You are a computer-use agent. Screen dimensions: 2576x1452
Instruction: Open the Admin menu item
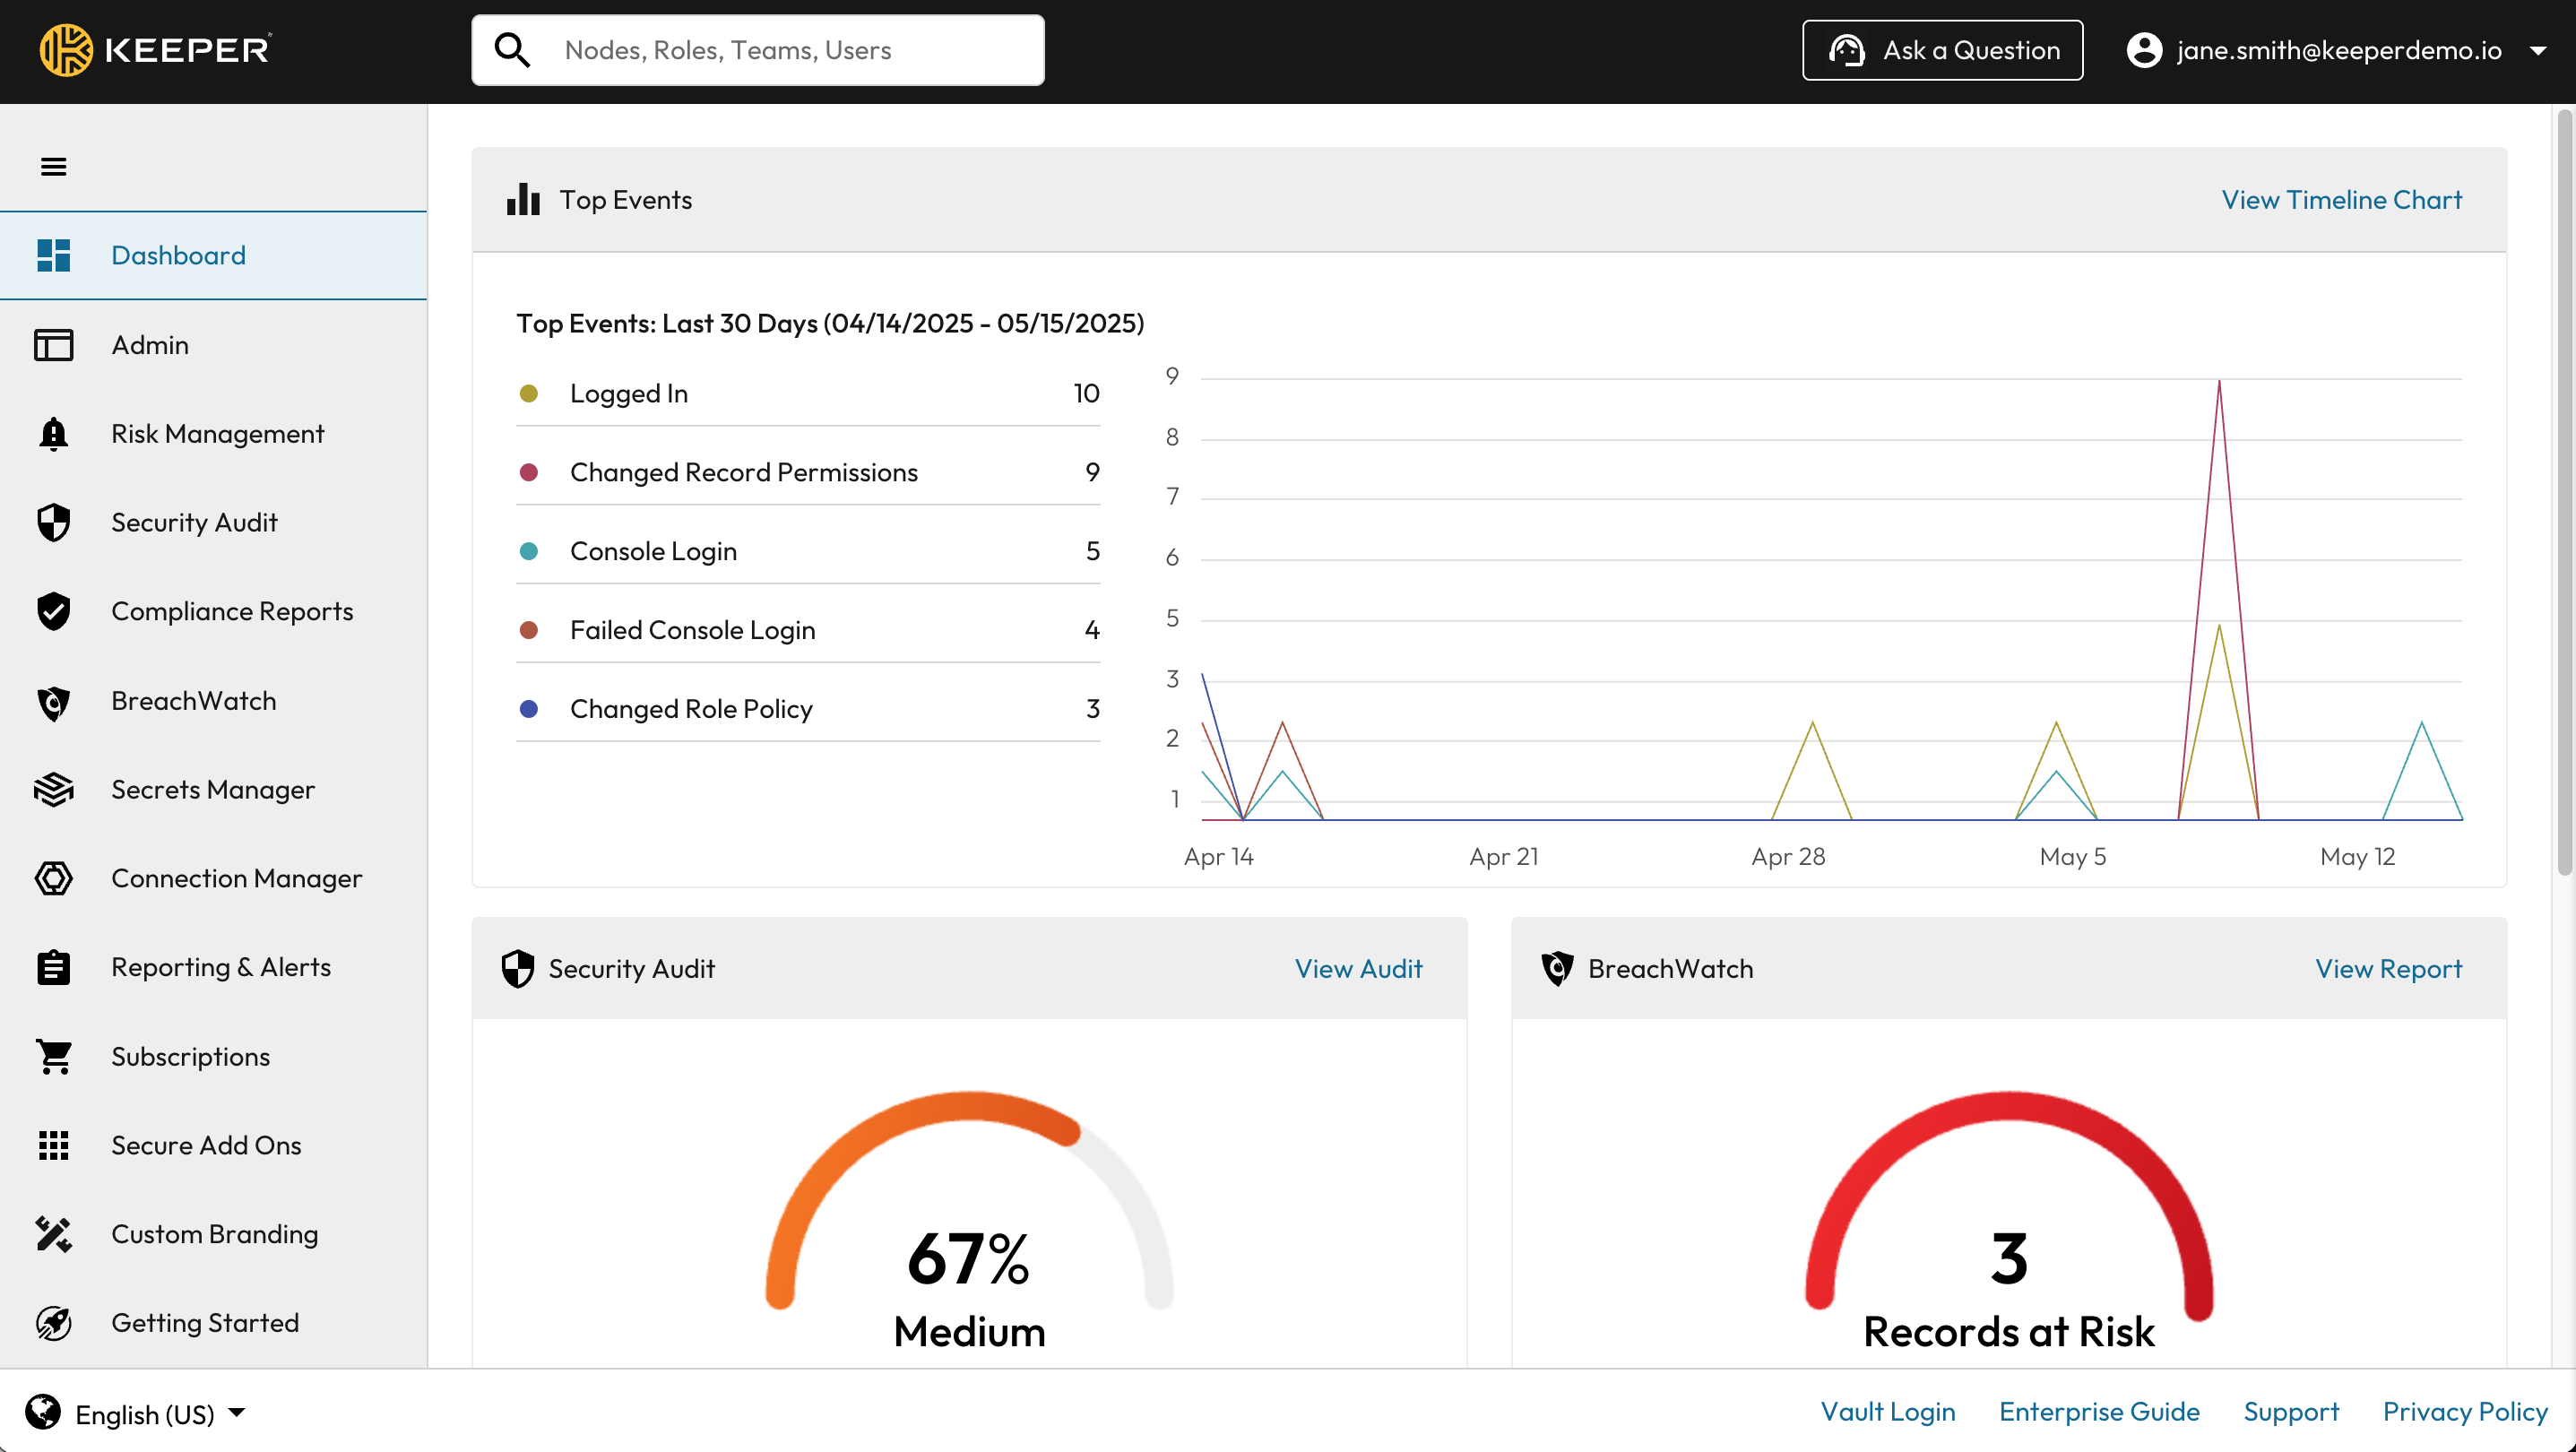150,345
